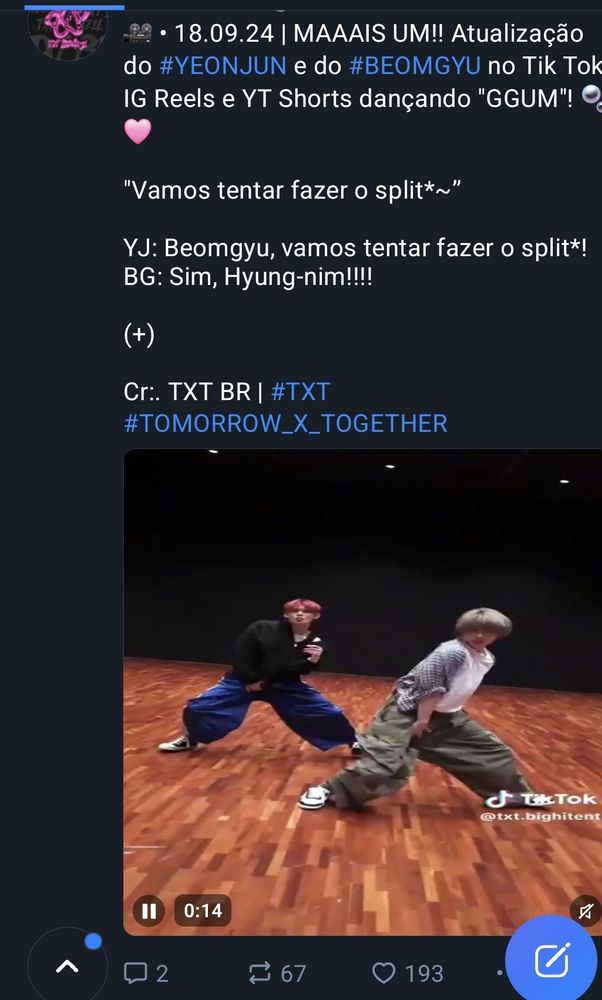
Task: Tap the TikTok watermark on video
Action: (x=542, y=805)
